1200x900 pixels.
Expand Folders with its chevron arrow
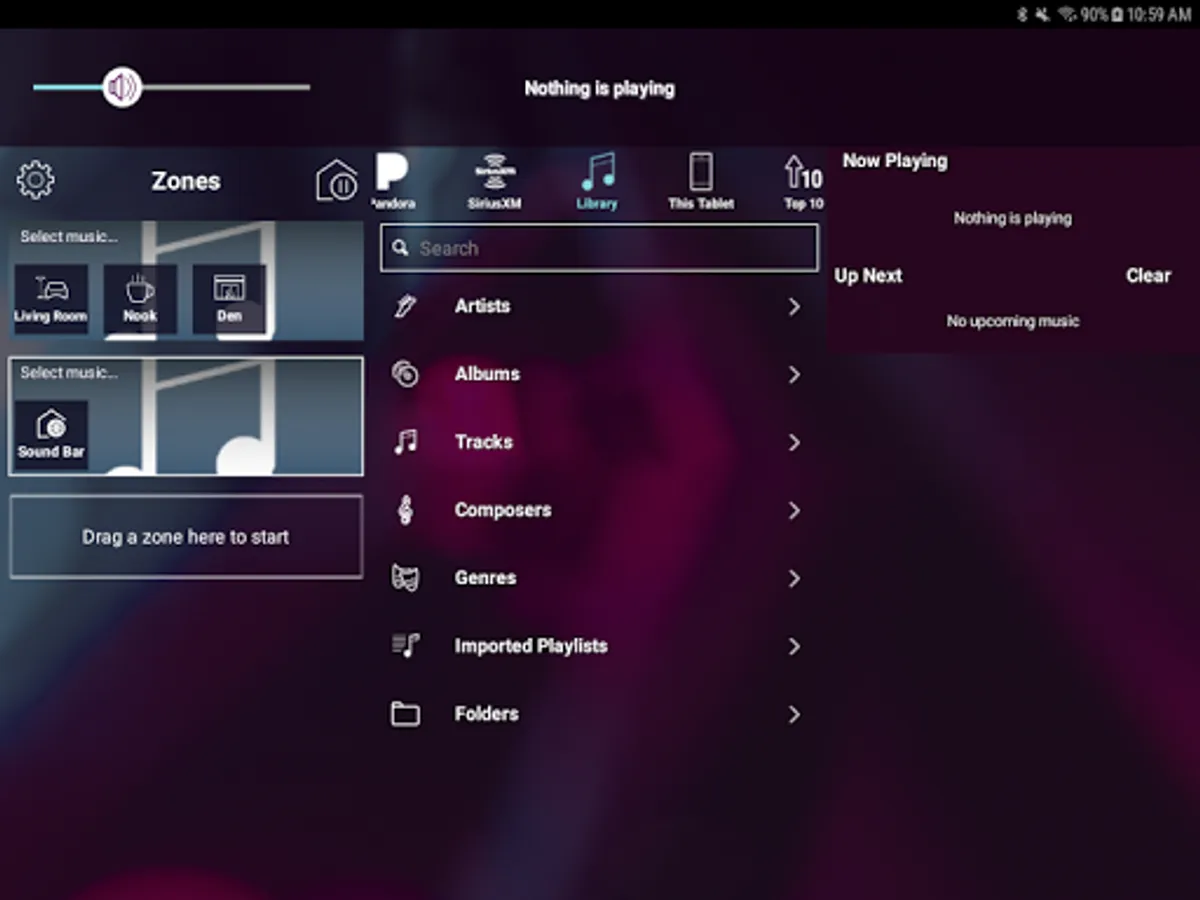(x=794, y=715)
